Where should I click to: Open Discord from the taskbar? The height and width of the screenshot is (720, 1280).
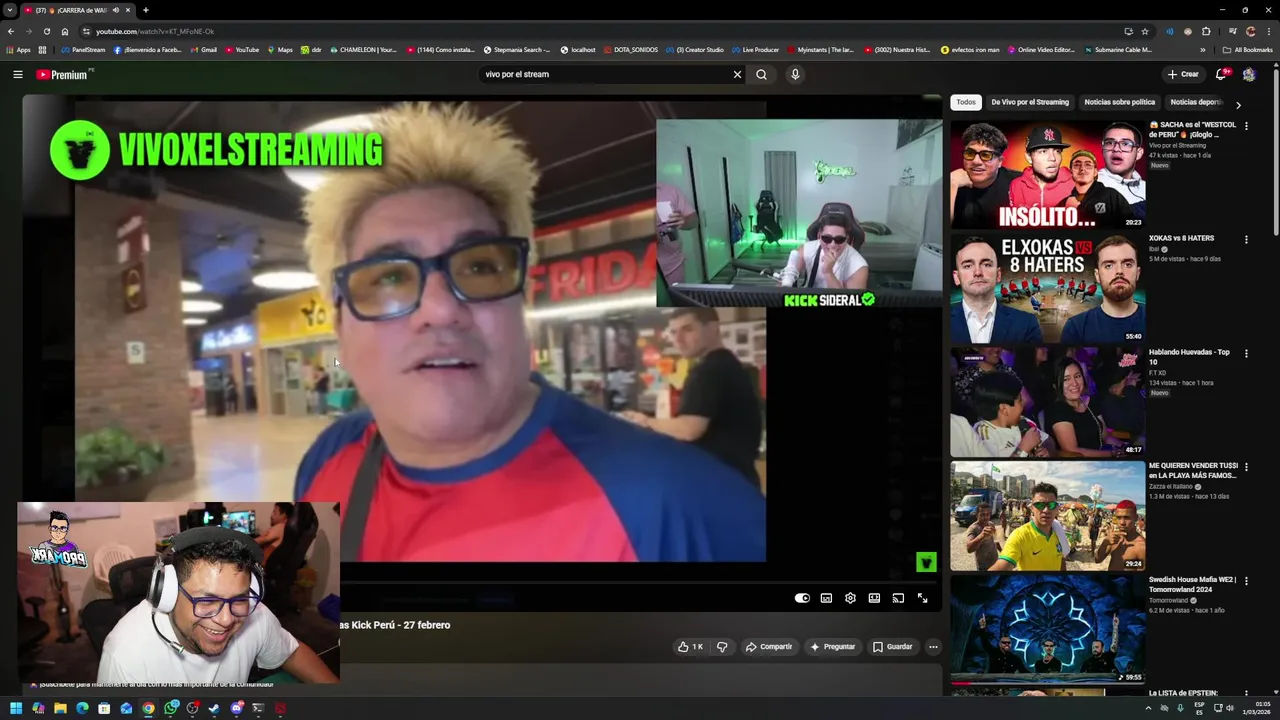236,708
